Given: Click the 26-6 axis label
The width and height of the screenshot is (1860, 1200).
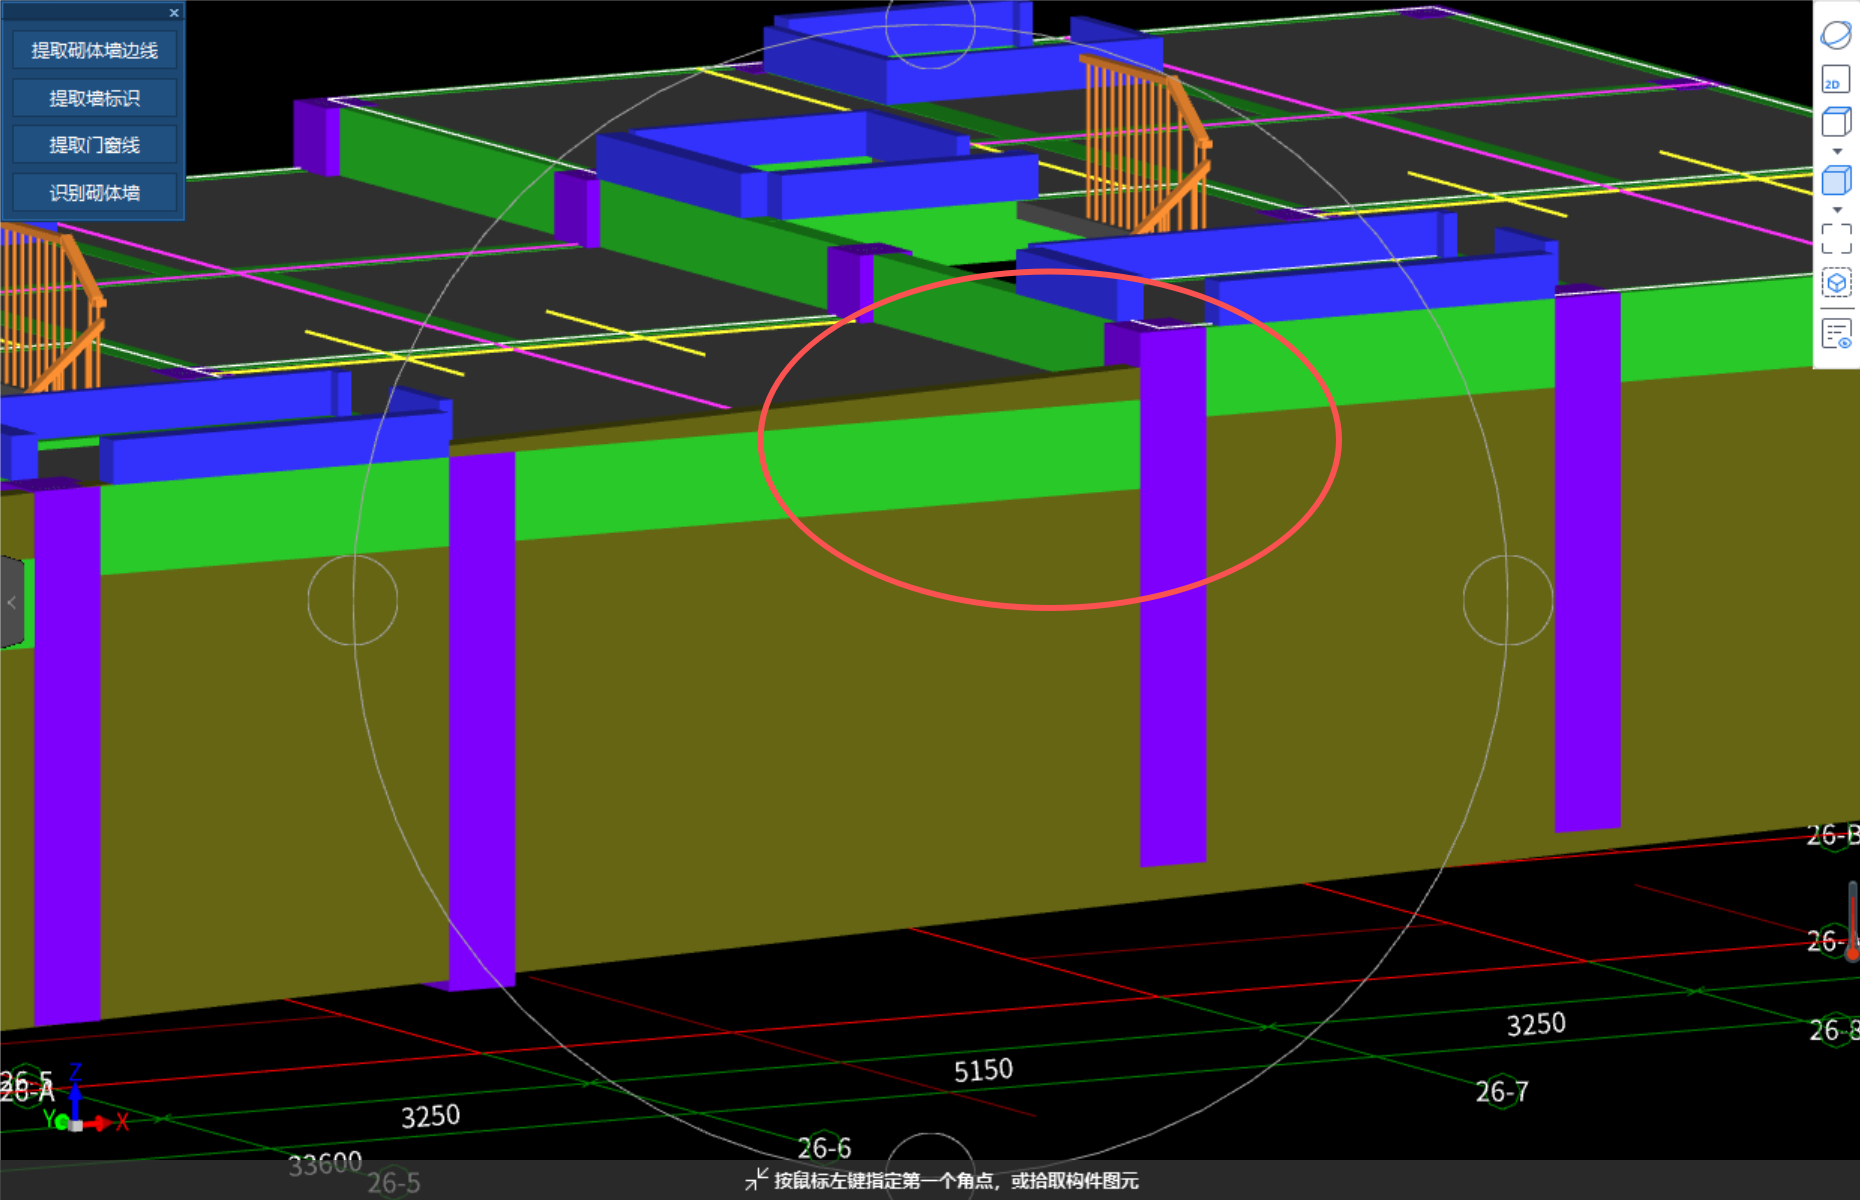Looking at the screenshot, I should [824, 1148].
